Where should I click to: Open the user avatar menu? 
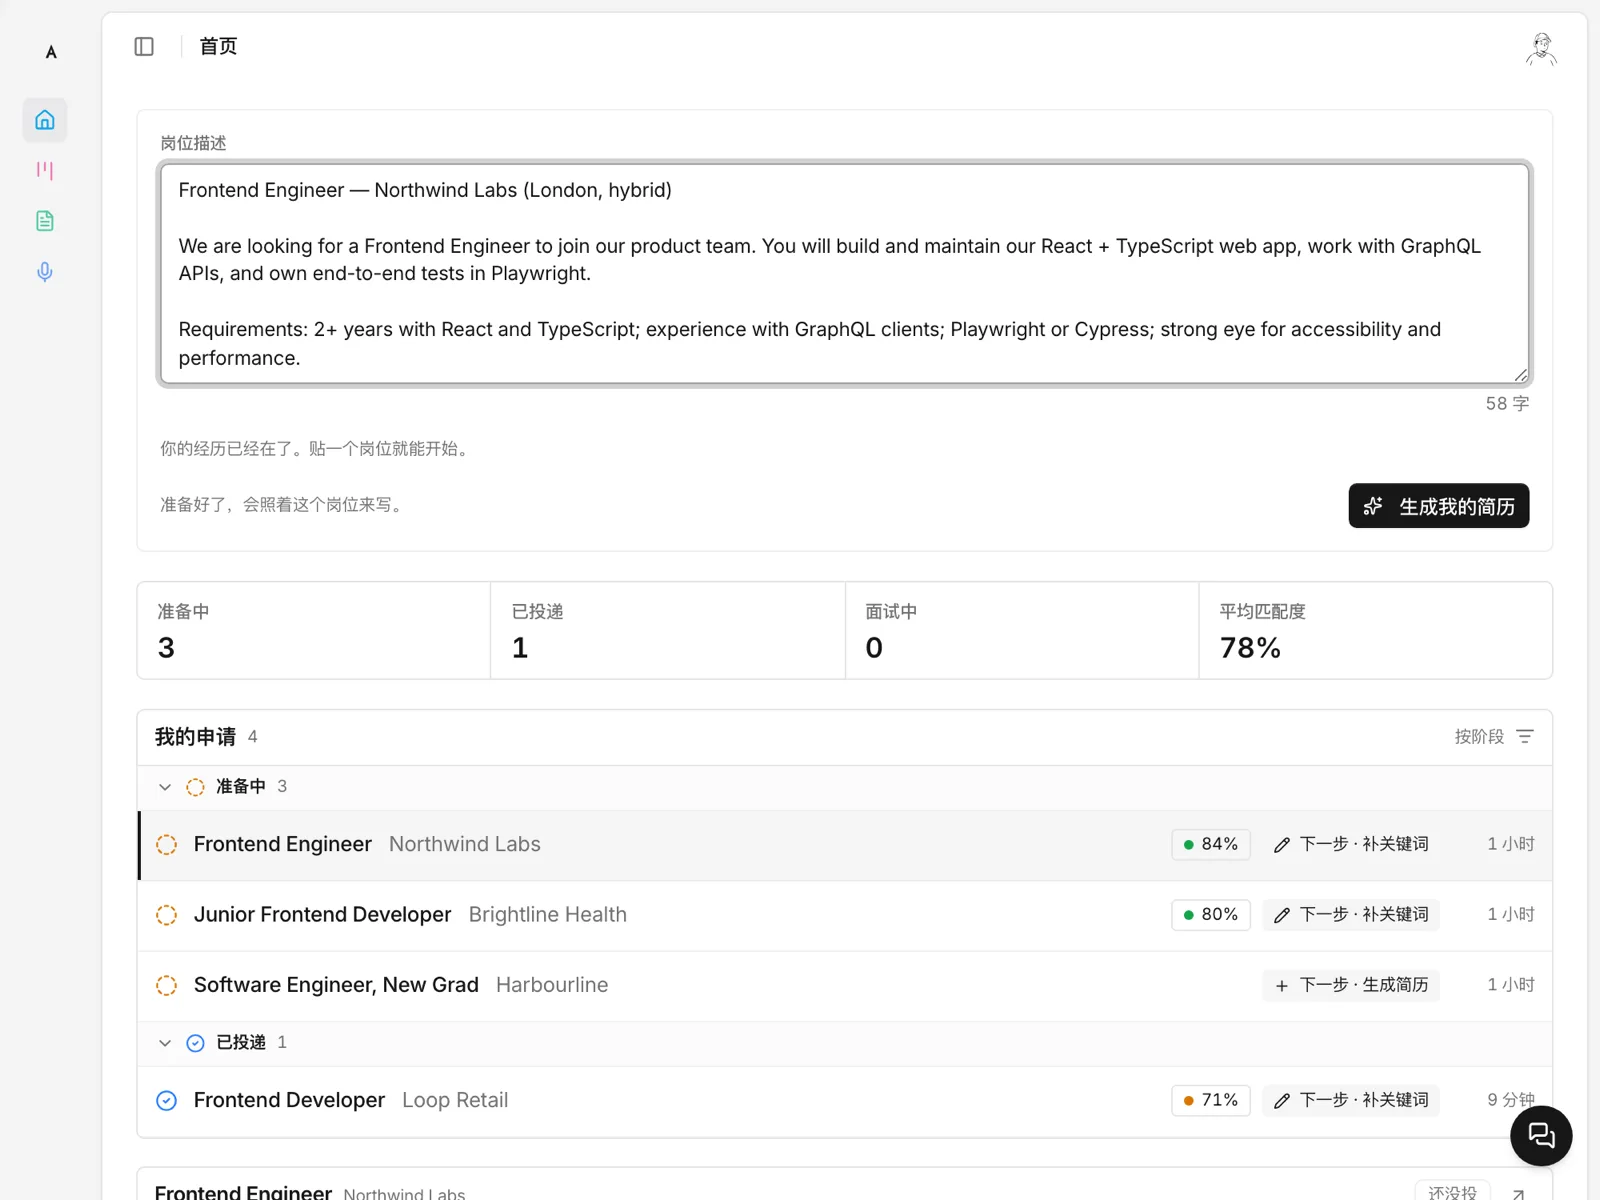point(1541,48)
